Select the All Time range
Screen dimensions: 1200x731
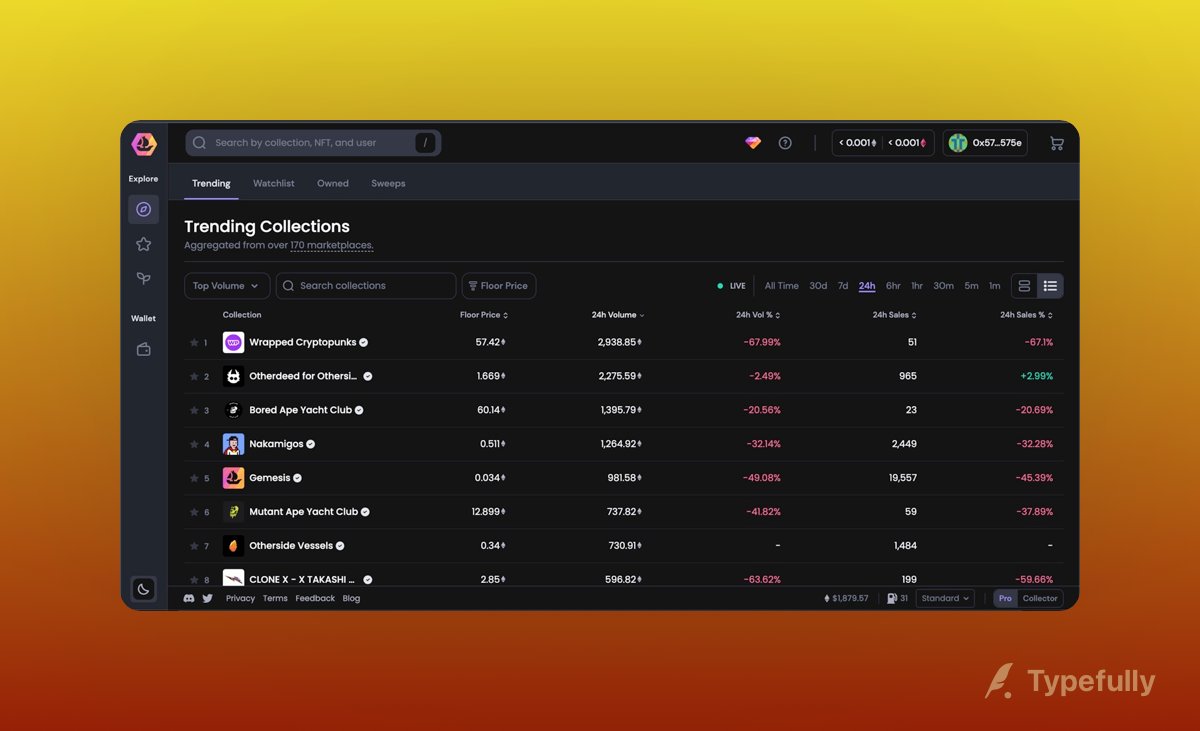pos(782,286)
